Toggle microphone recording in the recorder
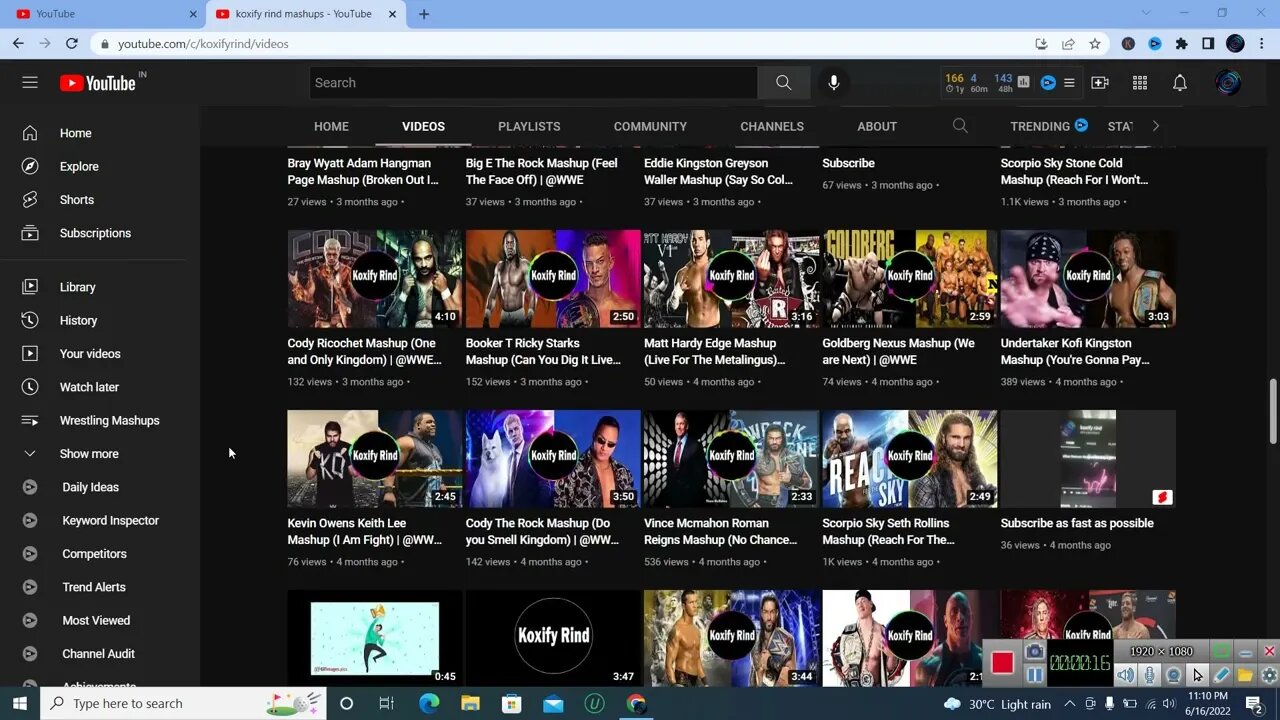 coord(1149,676)
